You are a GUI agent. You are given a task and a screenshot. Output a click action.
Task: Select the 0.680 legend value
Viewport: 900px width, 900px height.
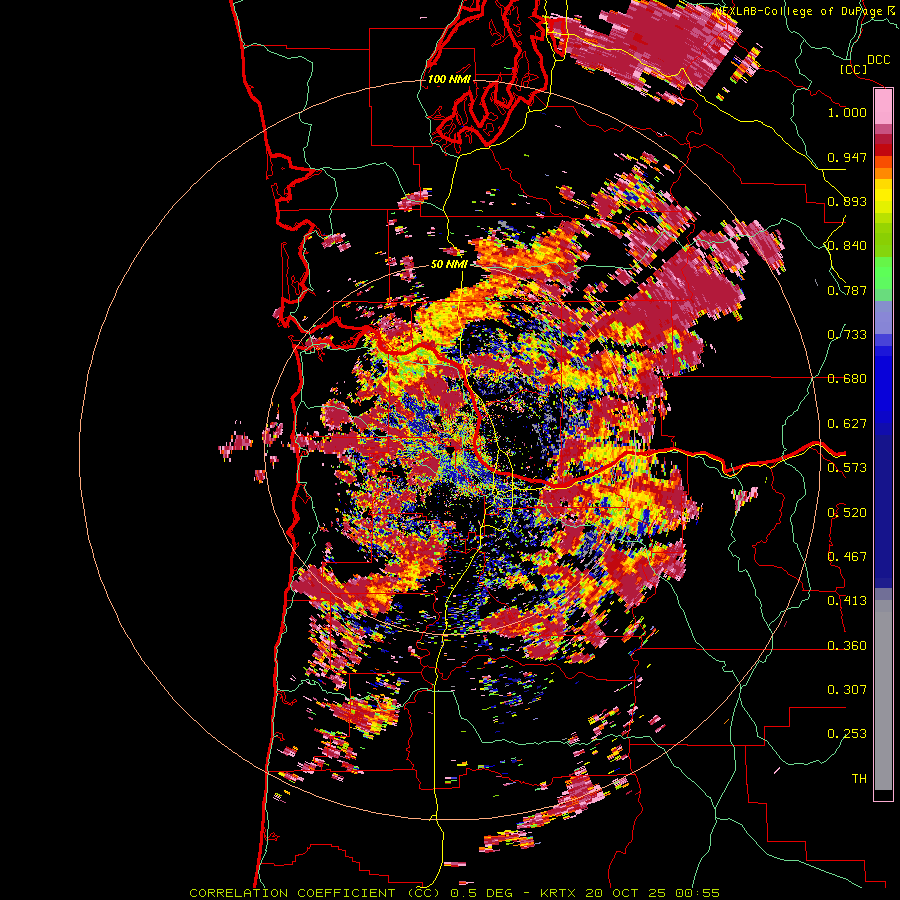[847, 379]
